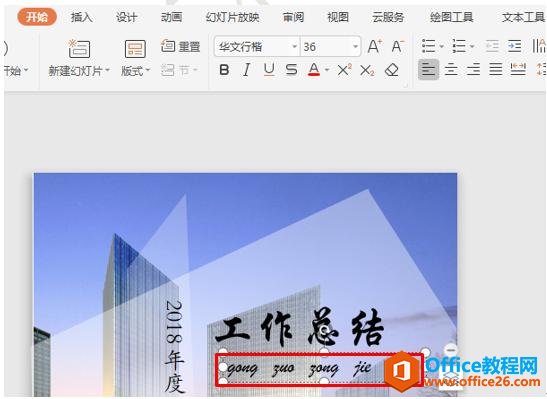Viewport: 547px width, 399px height.
Task: Open the 文本工具 tab
Action: 523,17
